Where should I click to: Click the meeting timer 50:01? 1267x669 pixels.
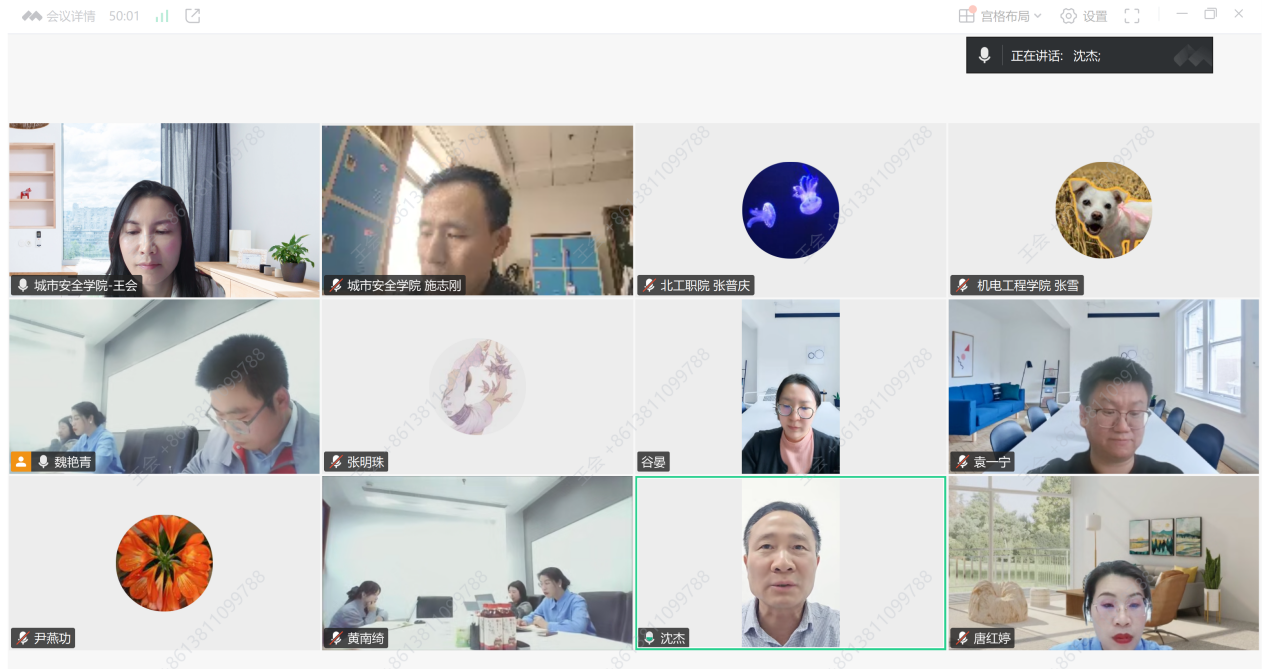pyautogui.click(x=124, y=16)
